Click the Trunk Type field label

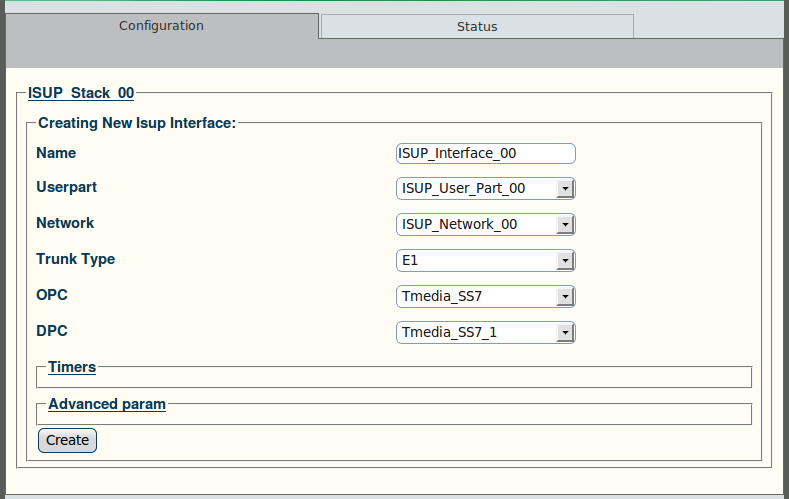[x=75, y=259]
